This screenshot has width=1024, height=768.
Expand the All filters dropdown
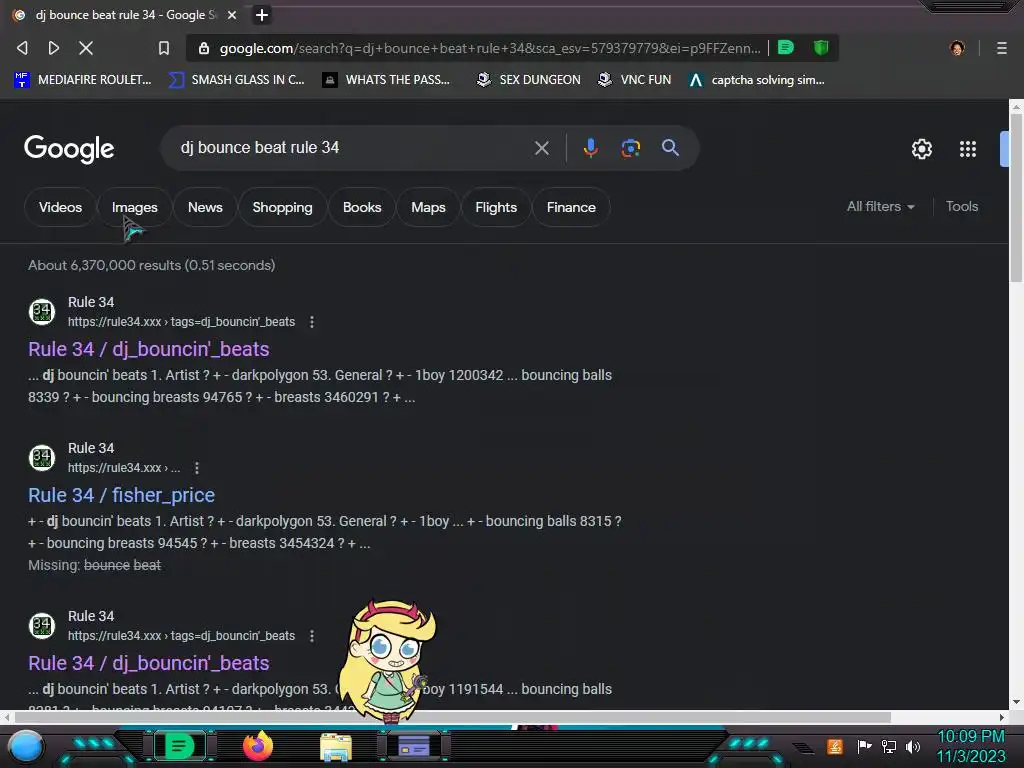coord(880,206)
